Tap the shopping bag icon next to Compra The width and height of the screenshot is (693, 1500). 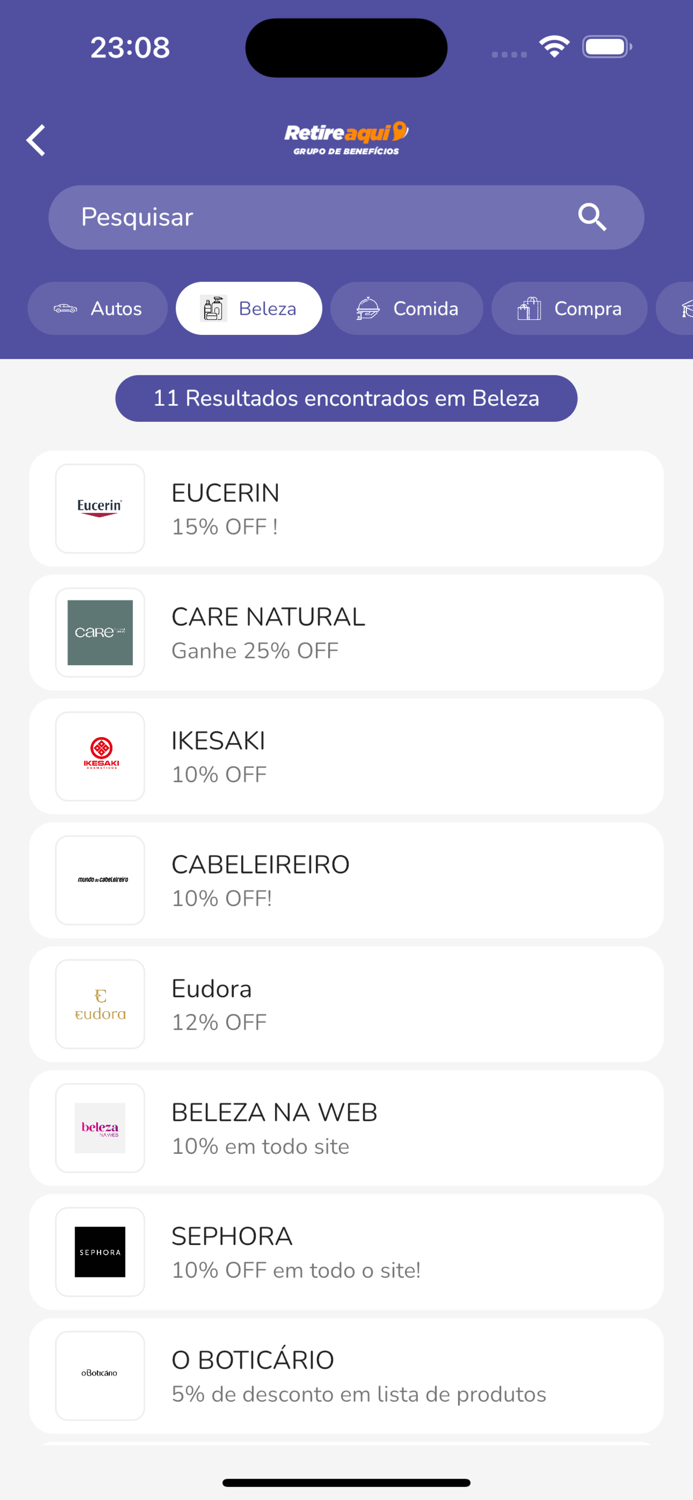click(530, 308)
